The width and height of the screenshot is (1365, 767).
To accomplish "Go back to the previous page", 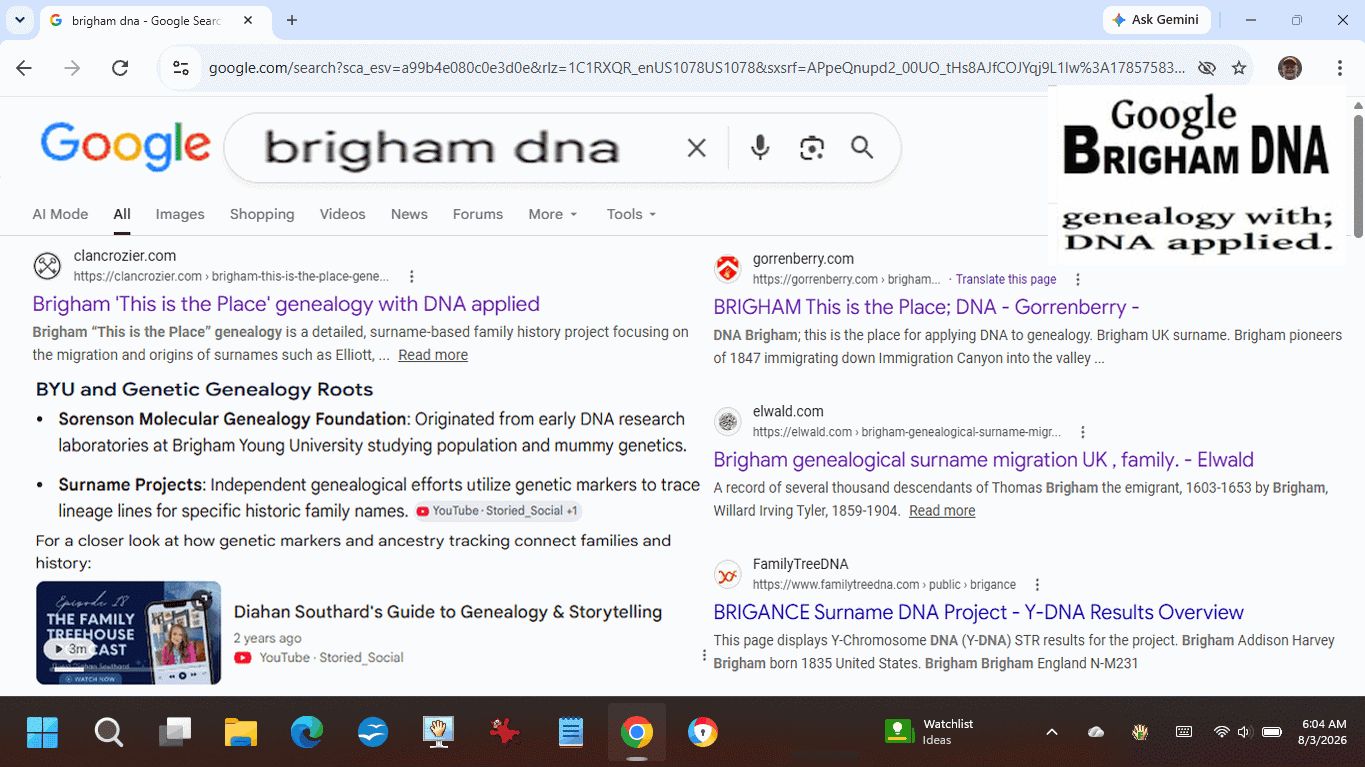I will click(24, 68).
